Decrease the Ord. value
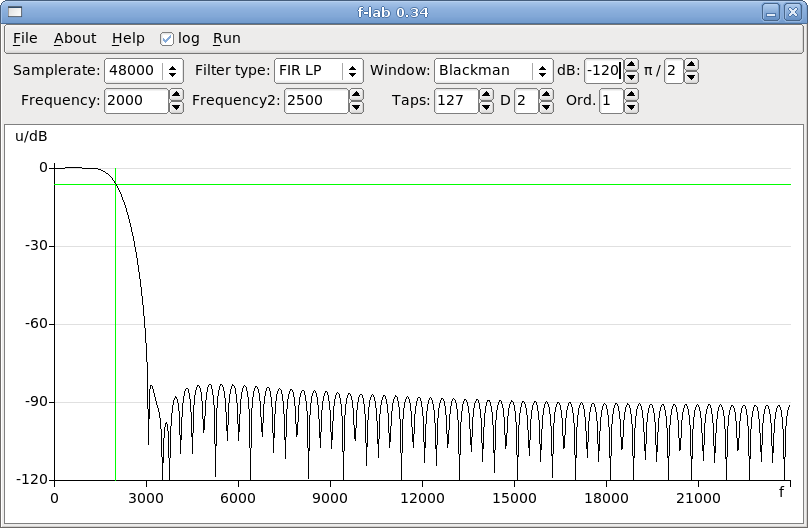The height and width of the screenshot is (528, 808). coord(631,107)
